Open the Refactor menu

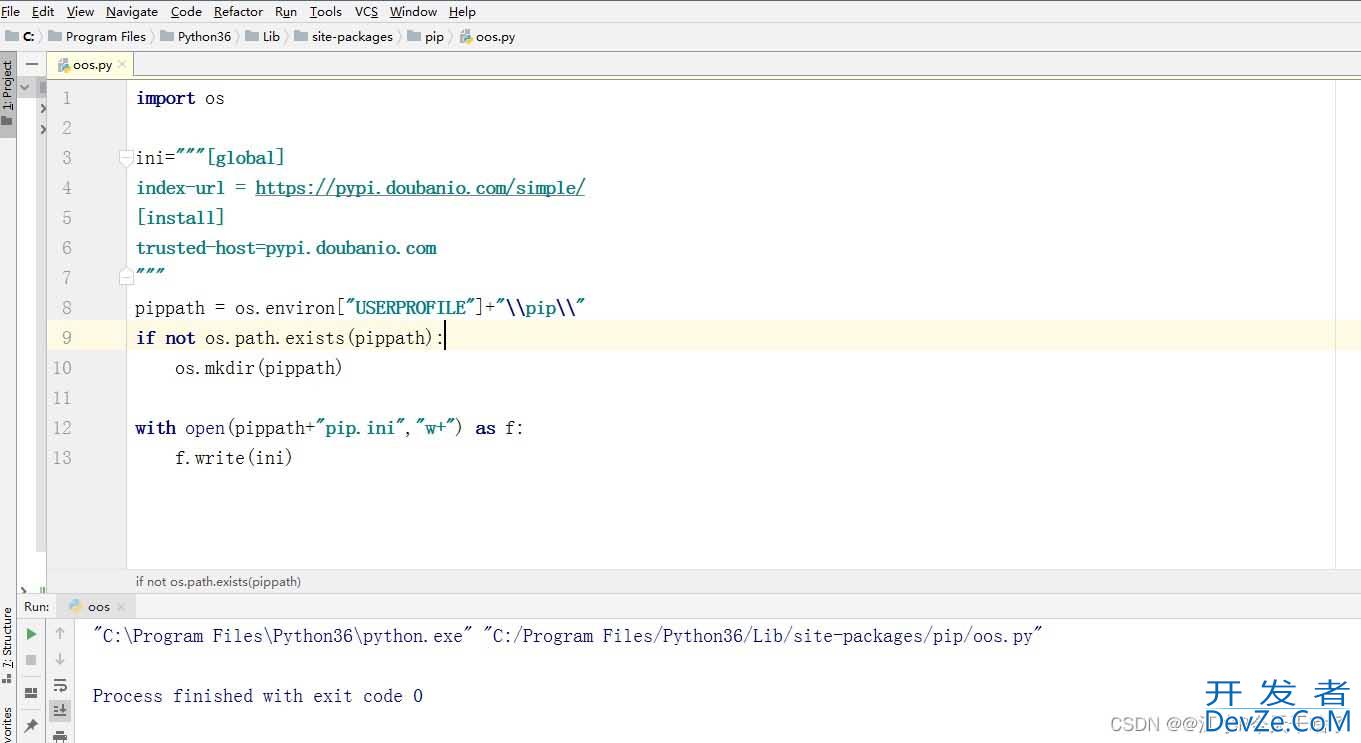click(x=238, y=12)
